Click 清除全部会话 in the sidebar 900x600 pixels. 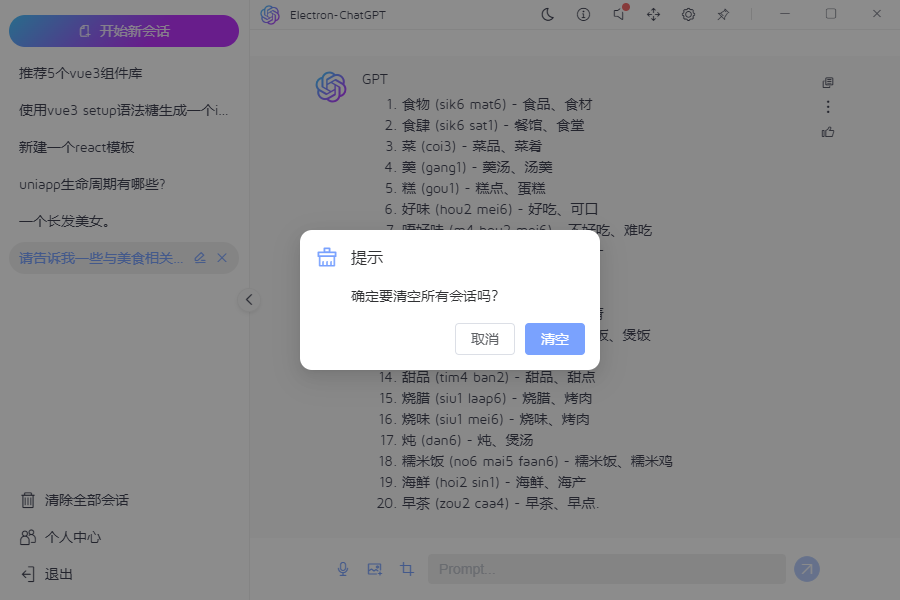coord(75,500)
